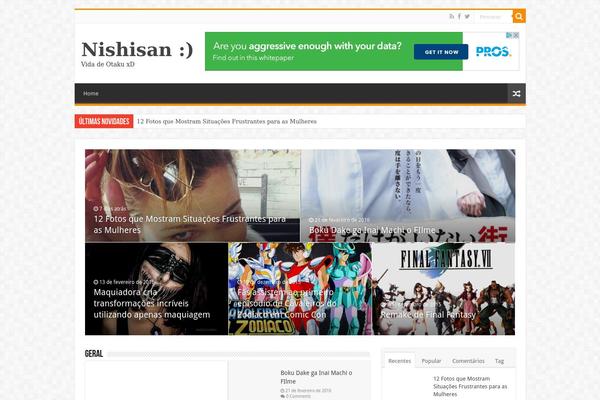Open the Nishisan :) site logo
Image resolution: width=600 pixels, height=400 pixels.
pyautogui.click(x=137, y=49)
